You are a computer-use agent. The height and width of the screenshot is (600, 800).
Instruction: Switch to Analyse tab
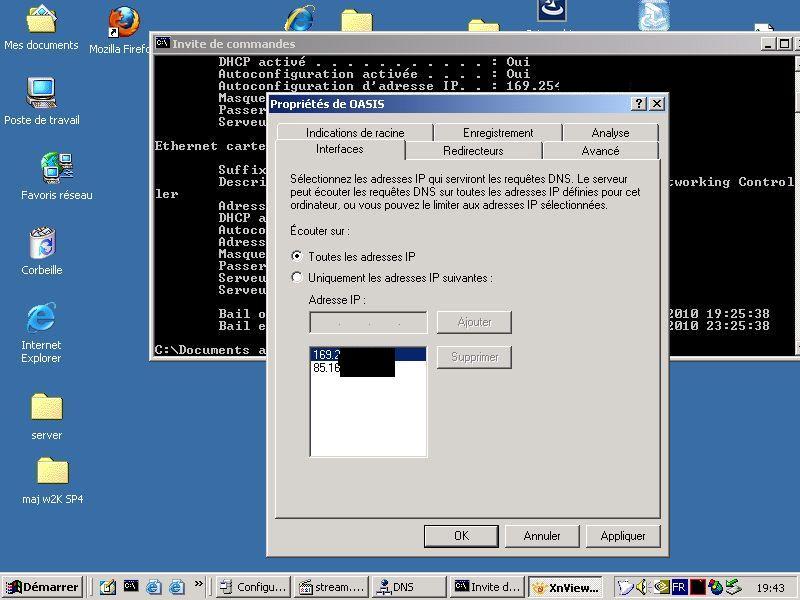(x=610, y=133)
